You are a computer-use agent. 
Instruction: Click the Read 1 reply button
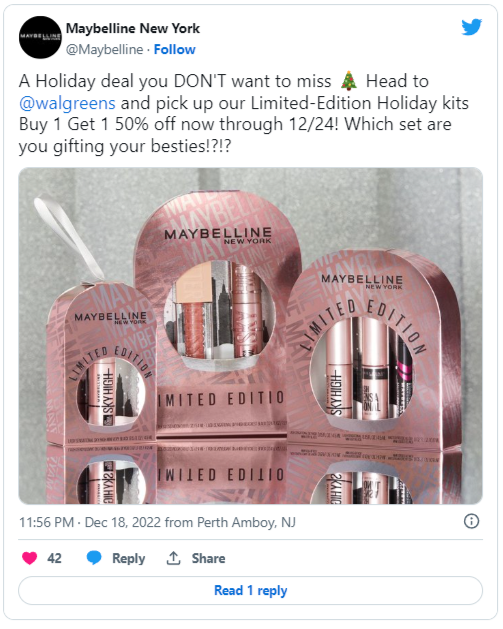pos(251,590)
